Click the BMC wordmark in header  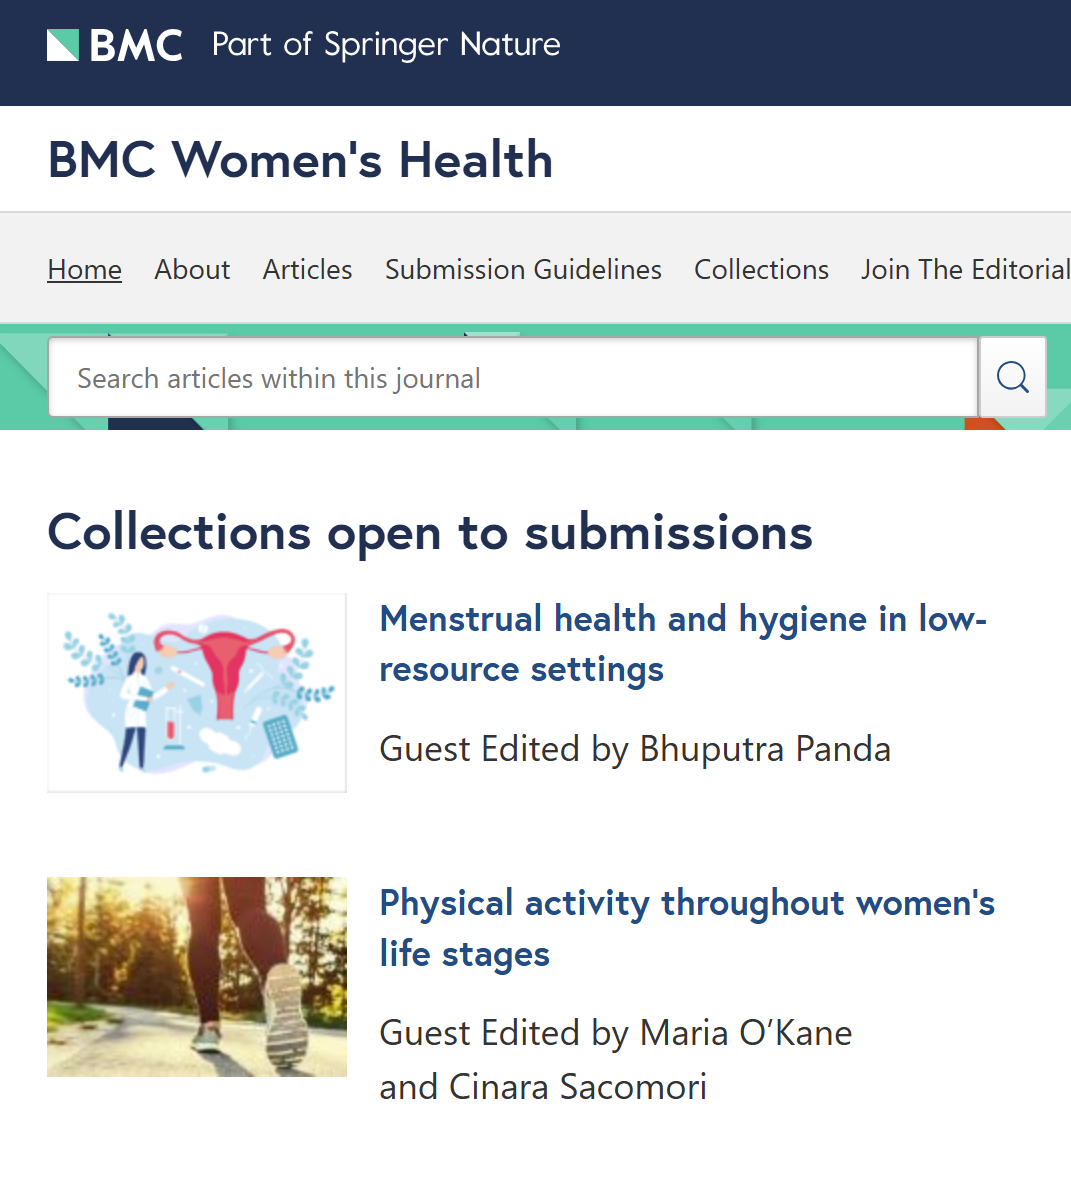[137, 45]
